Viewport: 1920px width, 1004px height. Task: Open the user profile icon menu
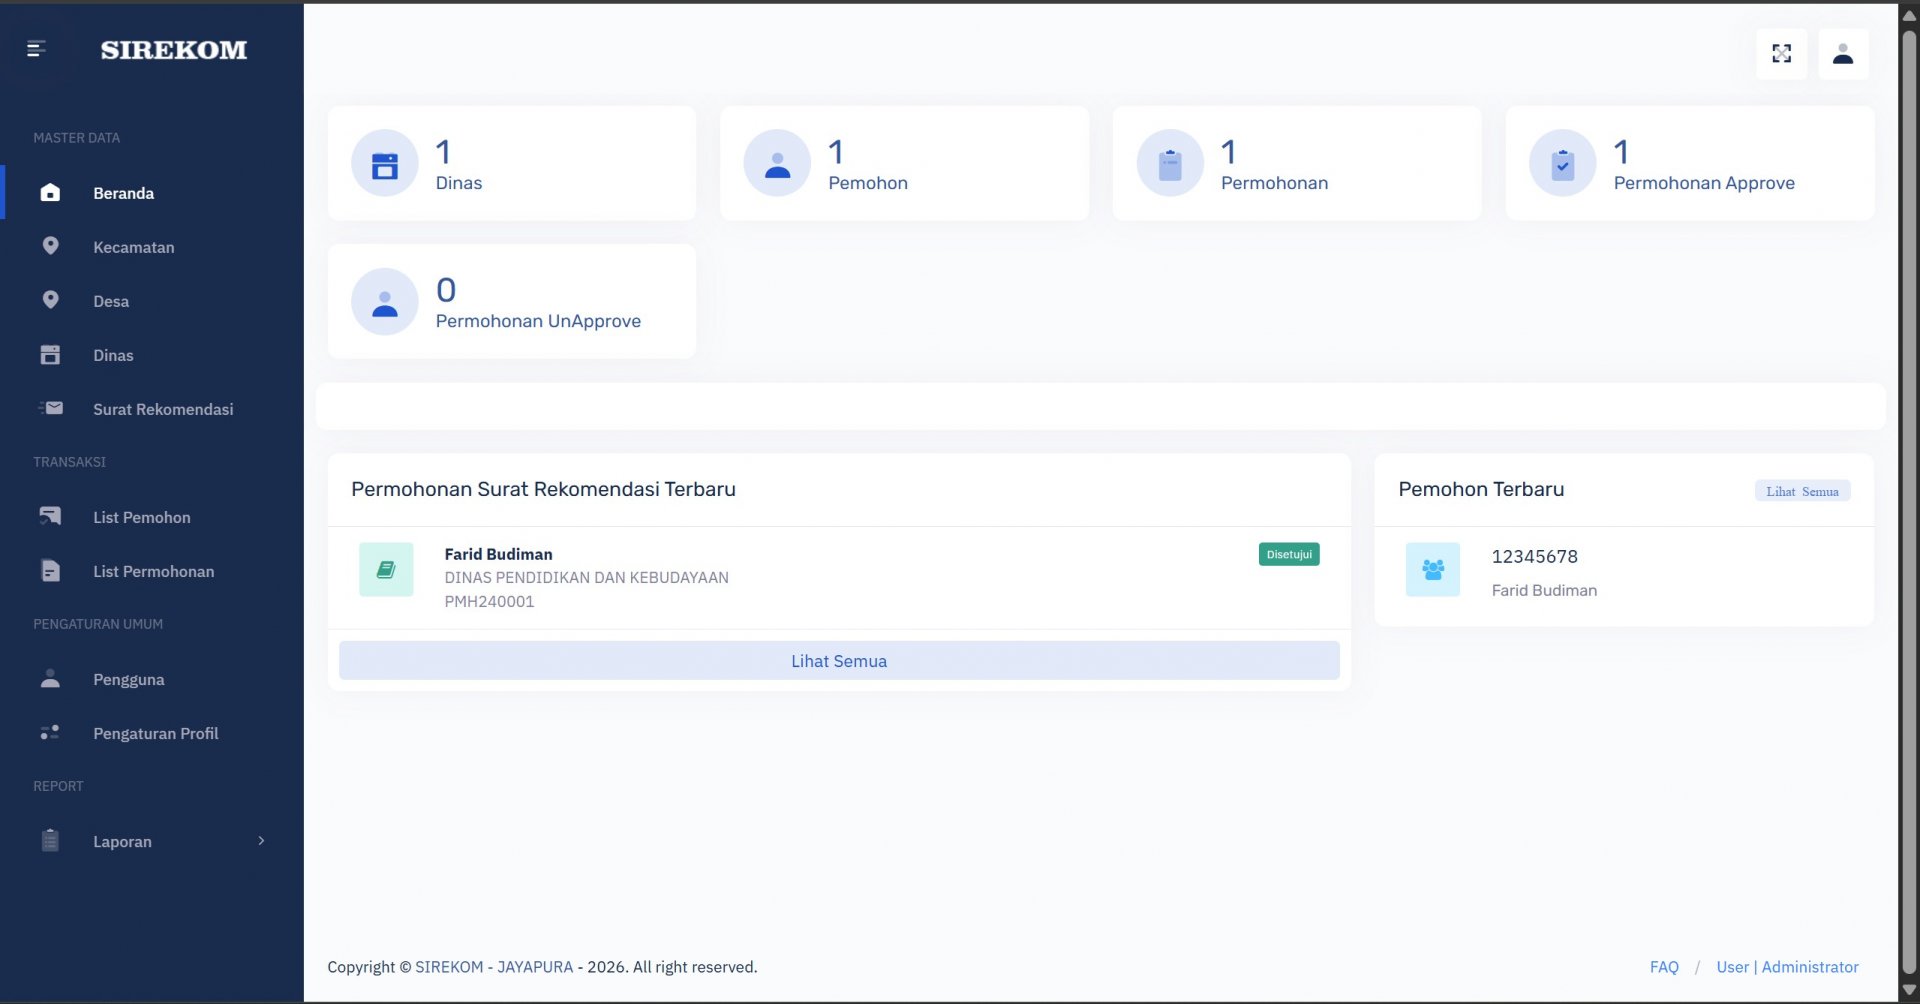pos(1842,54)
